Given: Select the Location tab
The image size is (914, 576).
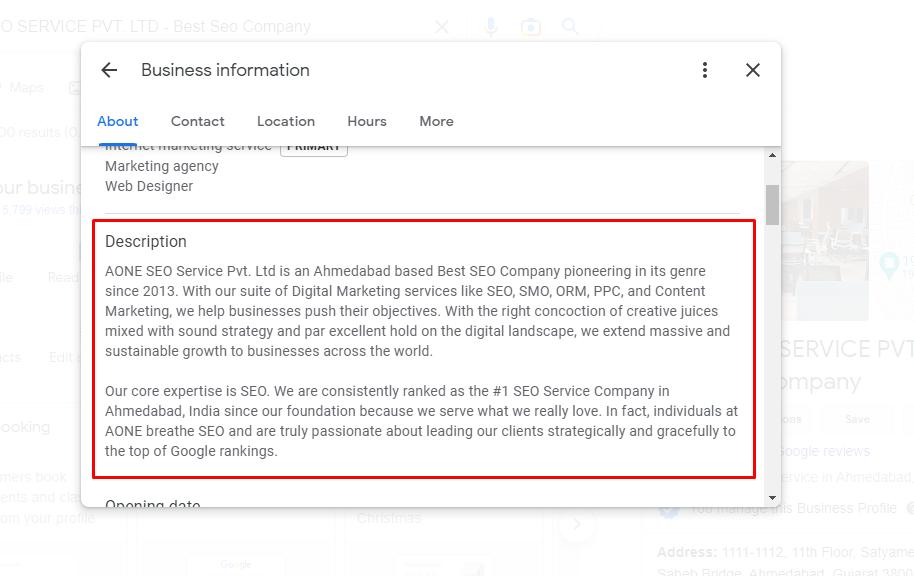Looking at the screenshot, I should (x=286, y=121).
